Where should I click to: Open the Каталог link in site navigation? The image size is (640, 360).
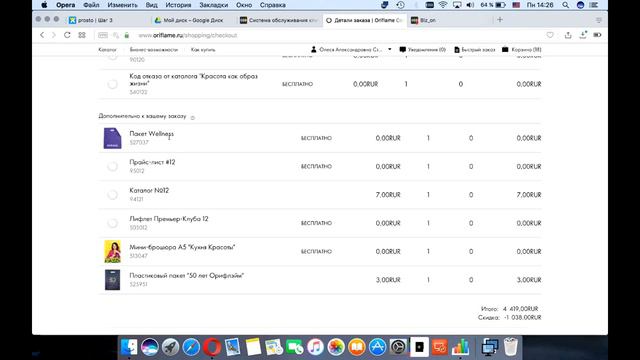(107, 49)
